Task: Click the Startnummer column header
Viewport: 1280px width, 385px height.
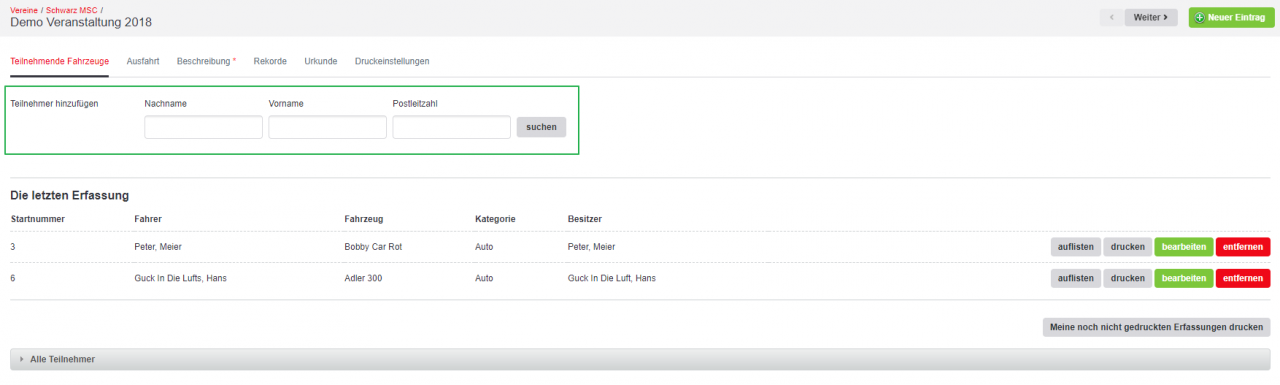Action: pyautogui.click(x=38, y=218)
